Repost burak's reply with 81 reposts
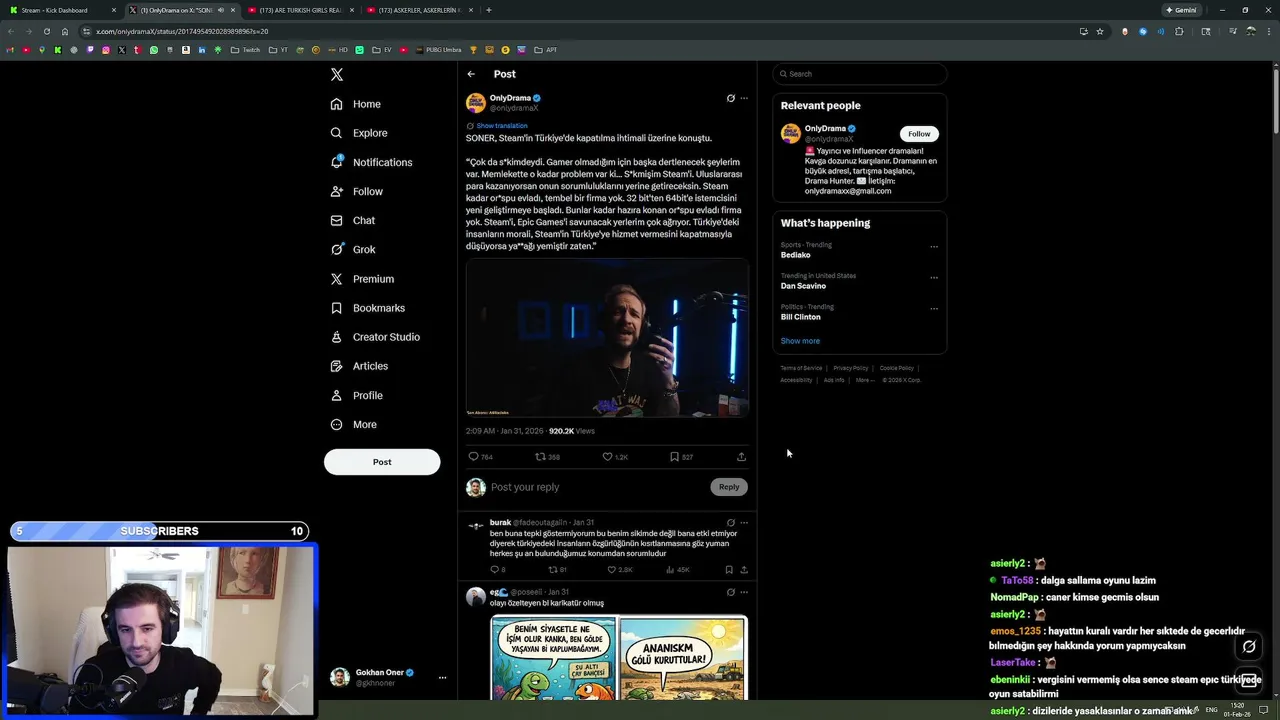 (x=557, y=570)
